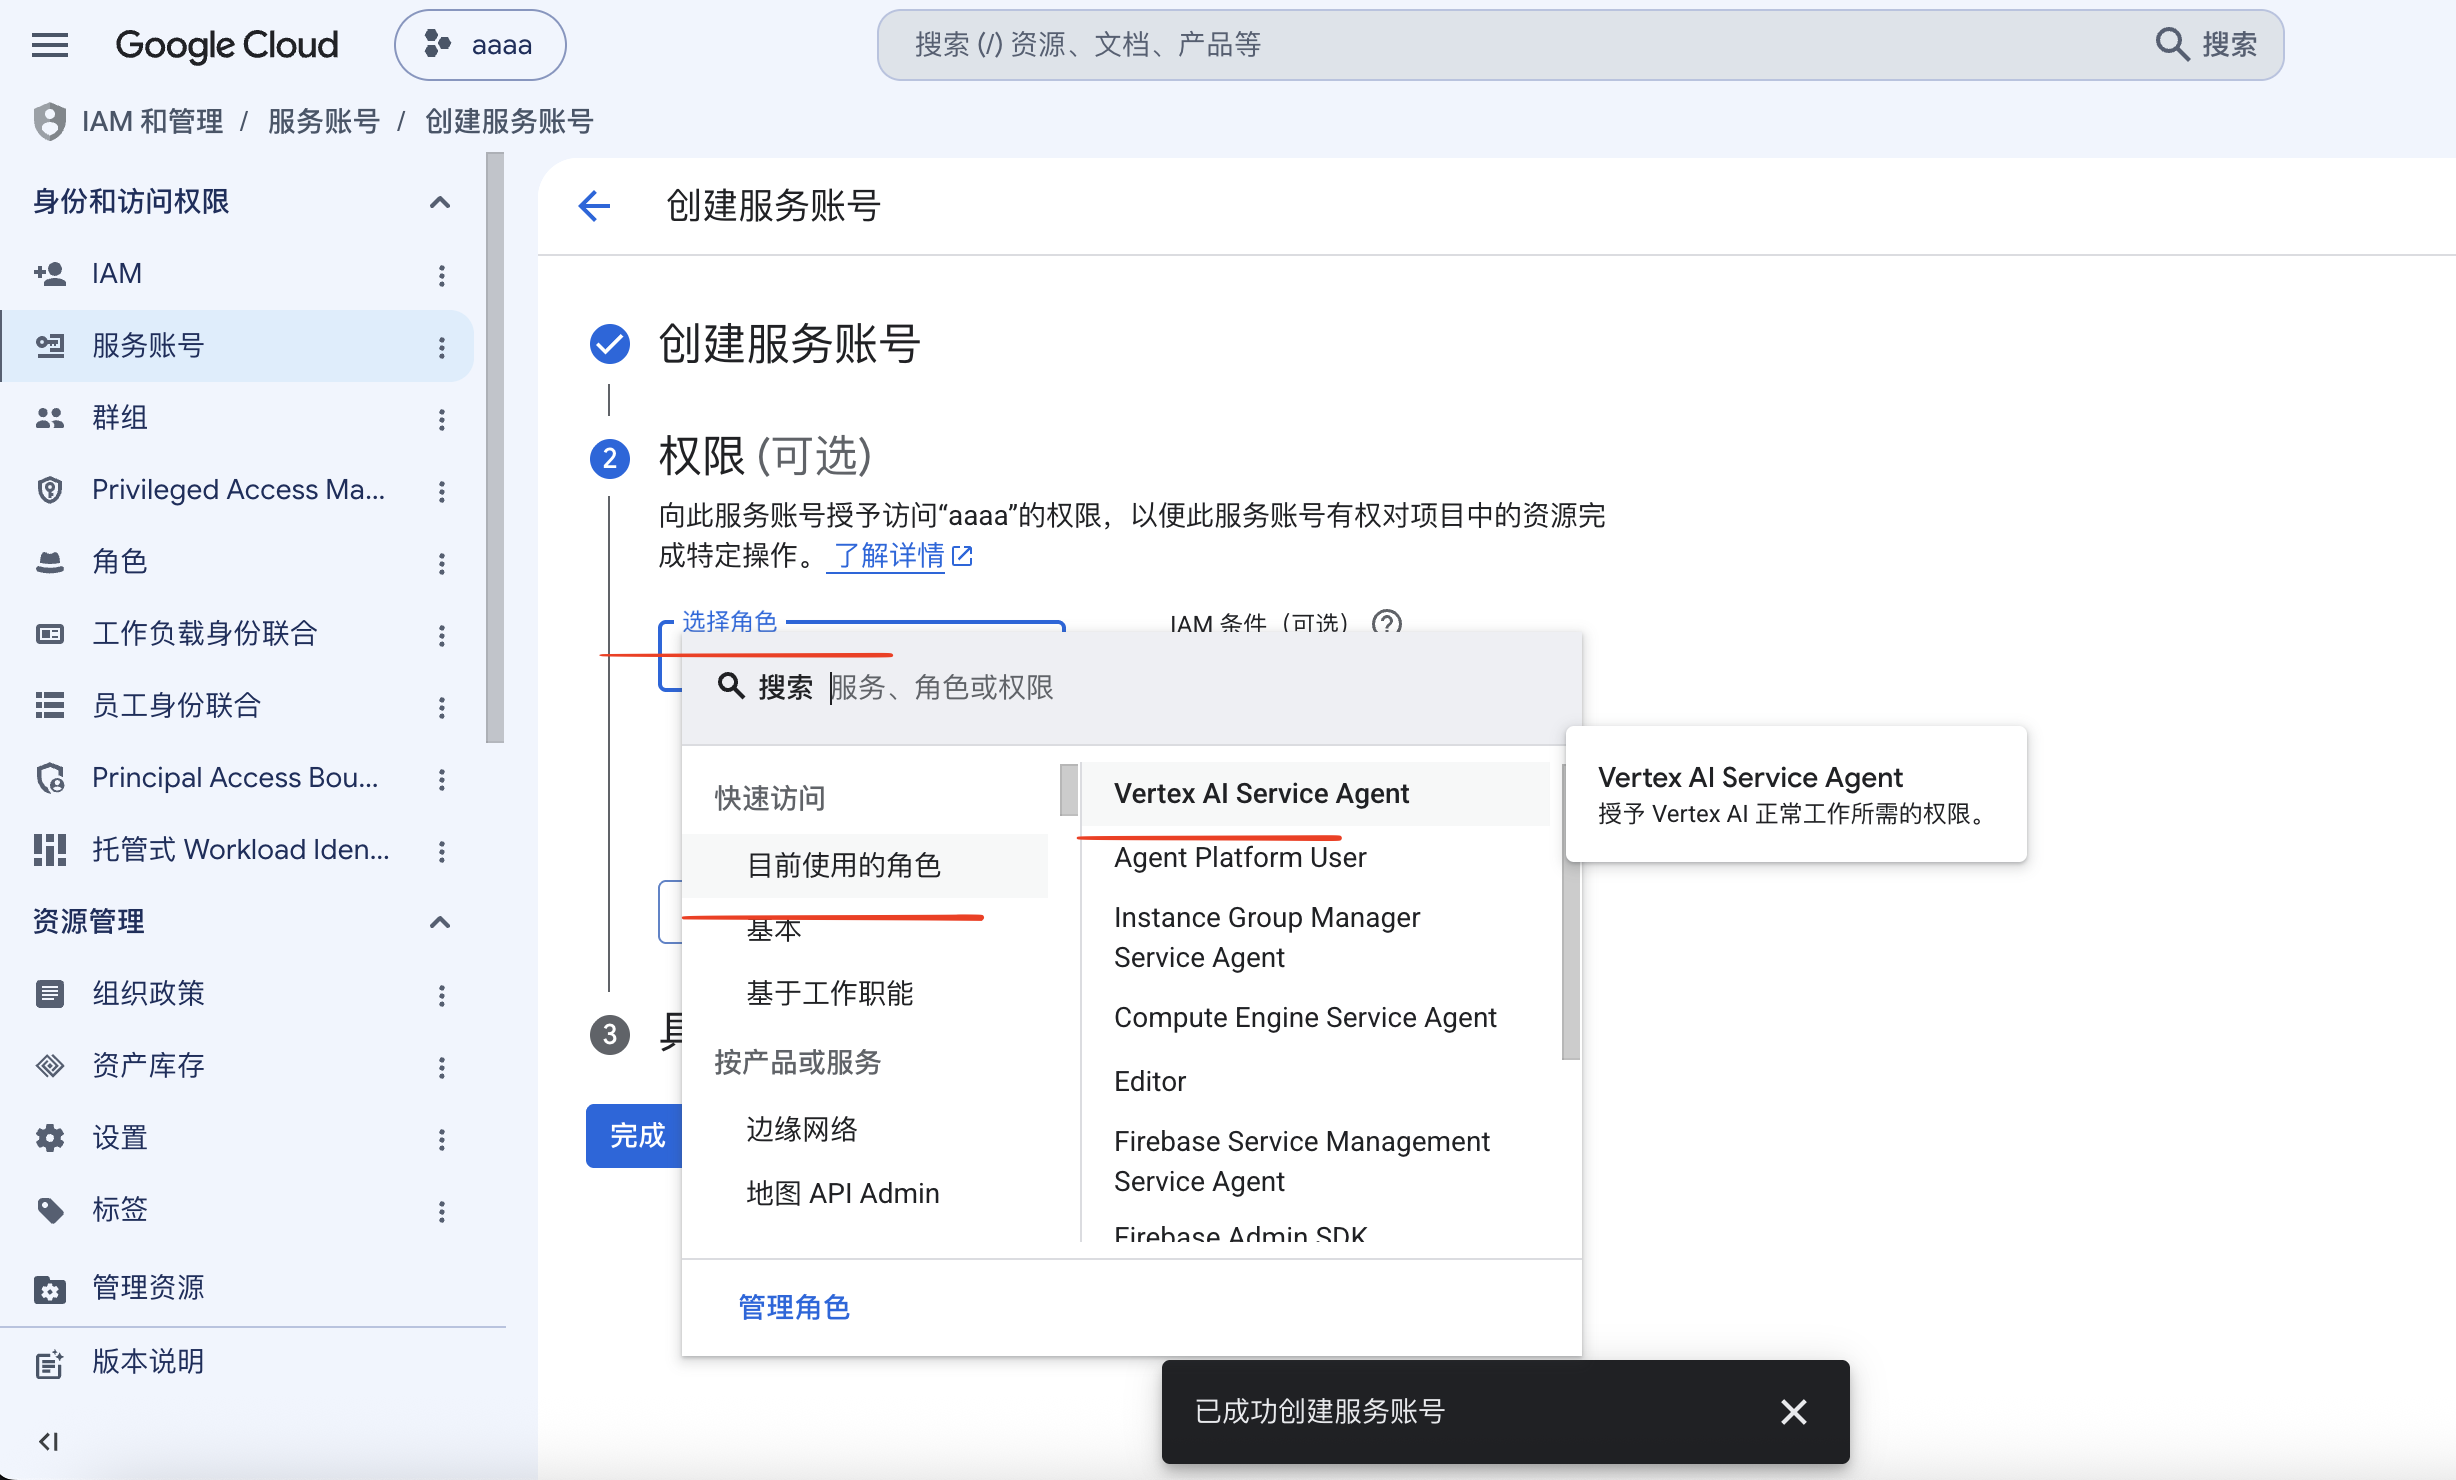Click the 服务账号 sidebar icon

(50, 346)
